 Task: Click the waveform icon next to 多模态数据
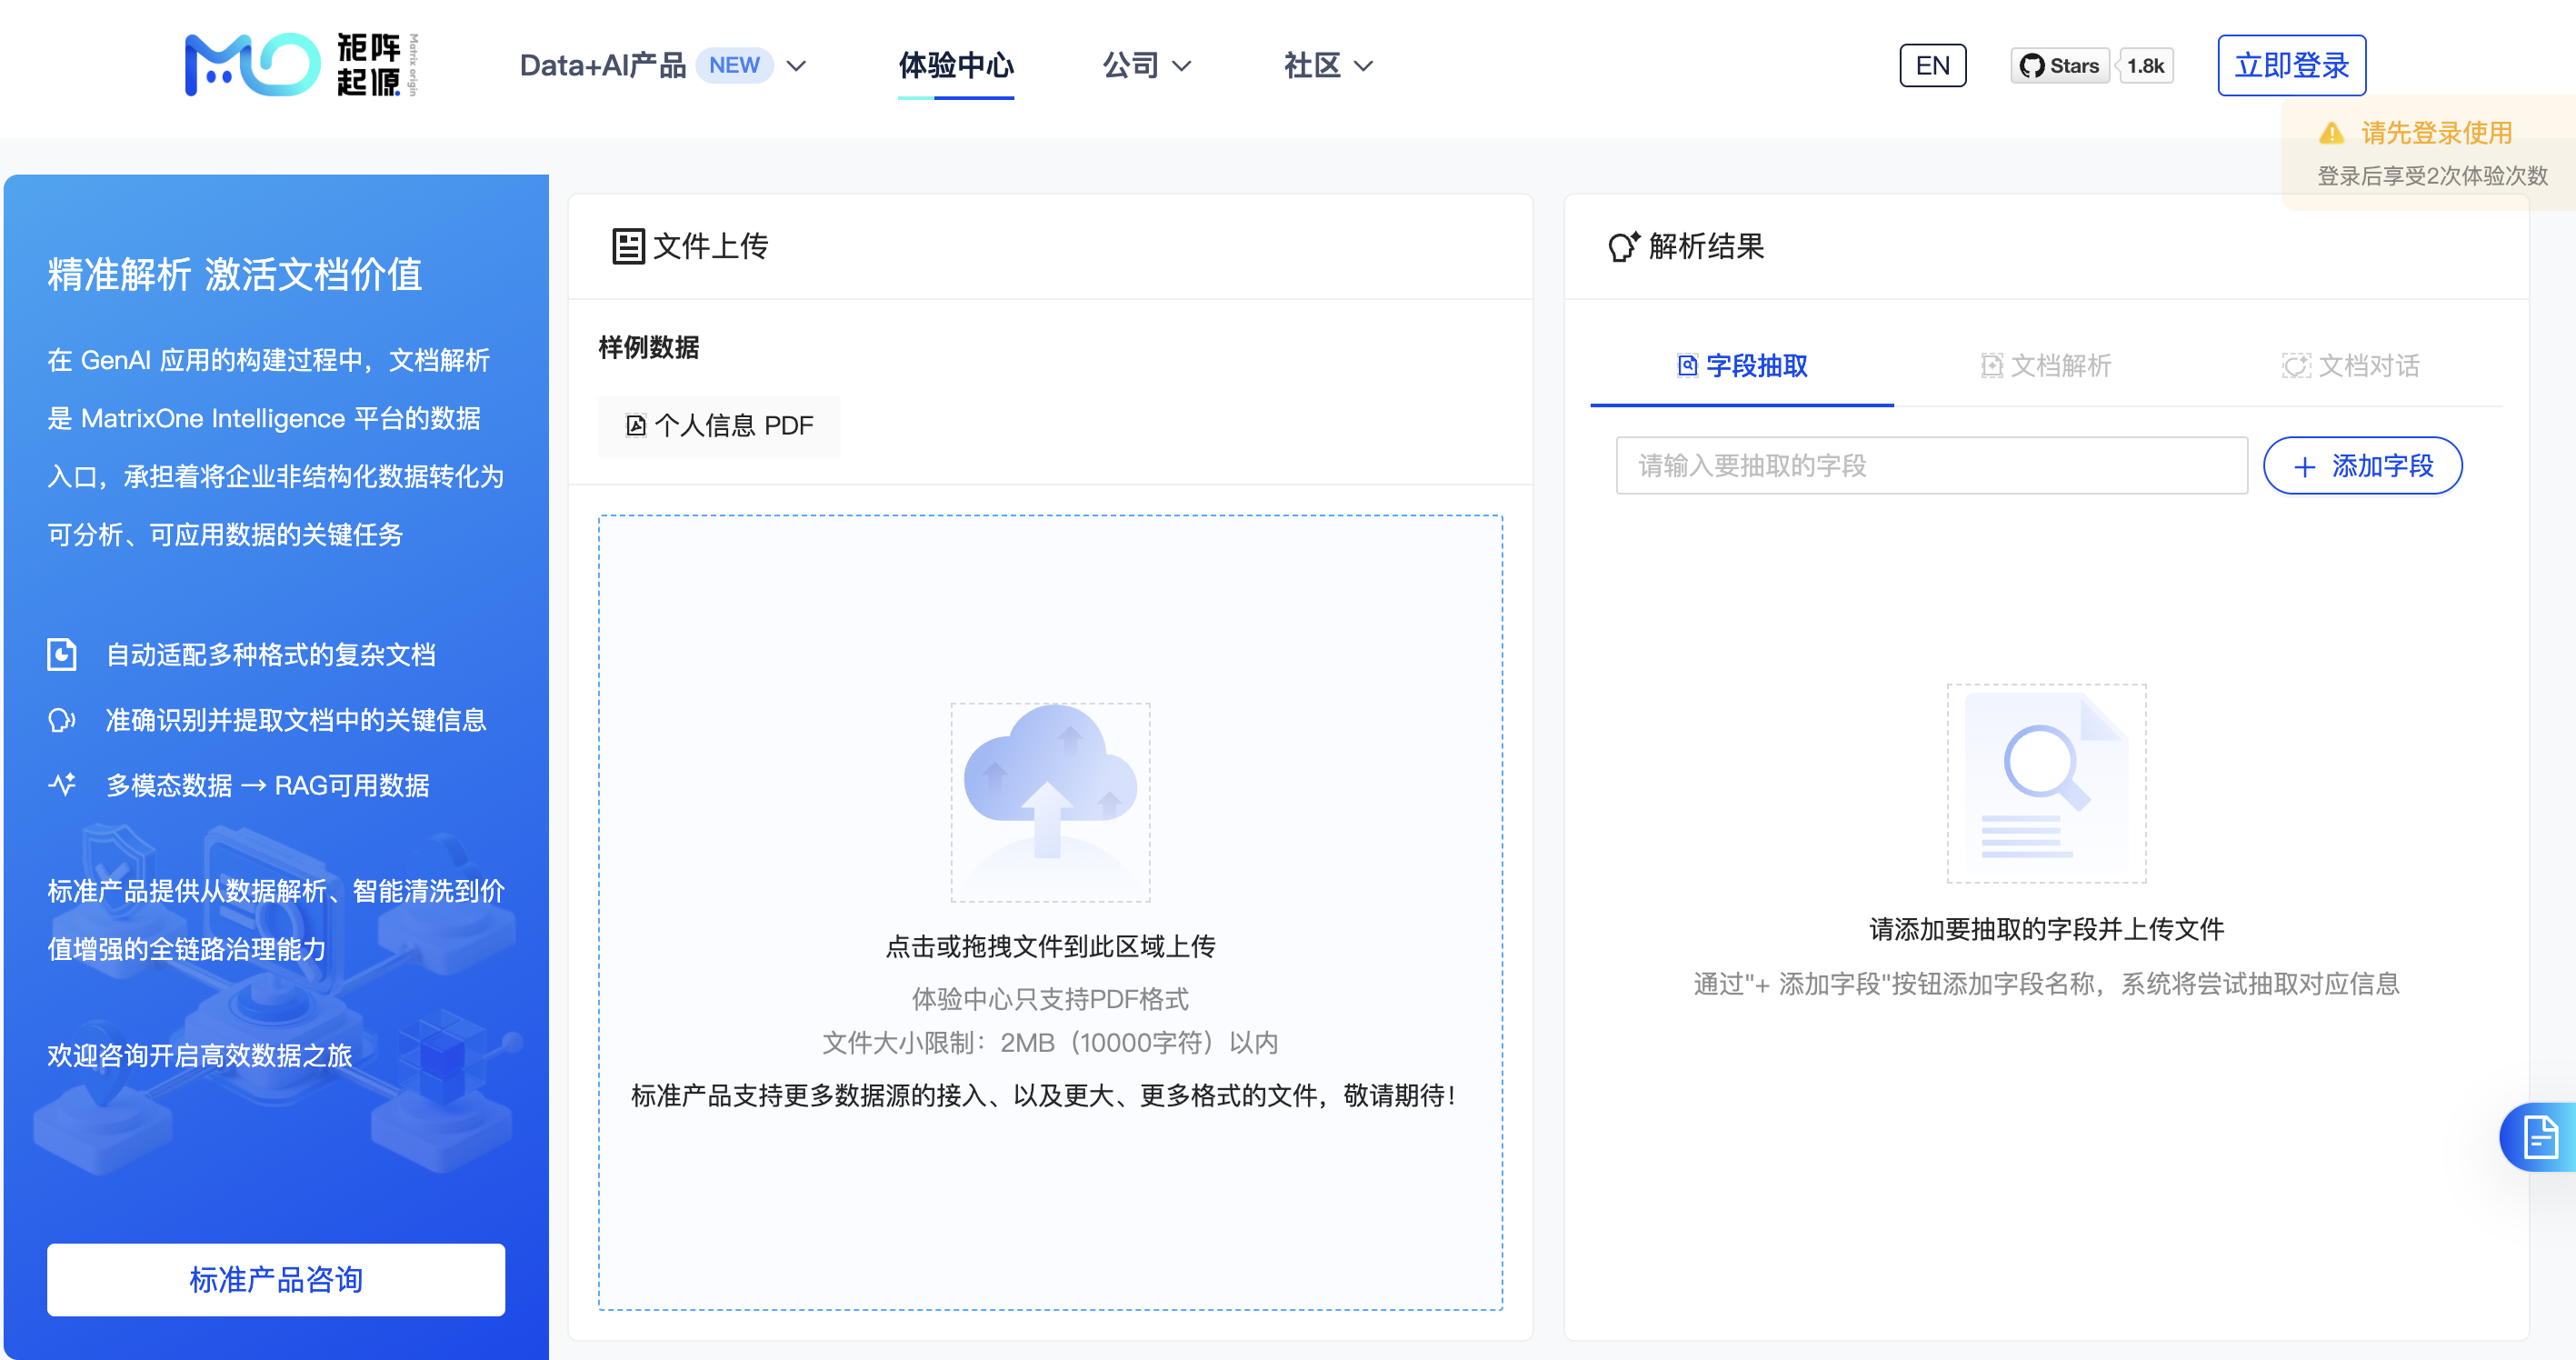pos(62,786)
